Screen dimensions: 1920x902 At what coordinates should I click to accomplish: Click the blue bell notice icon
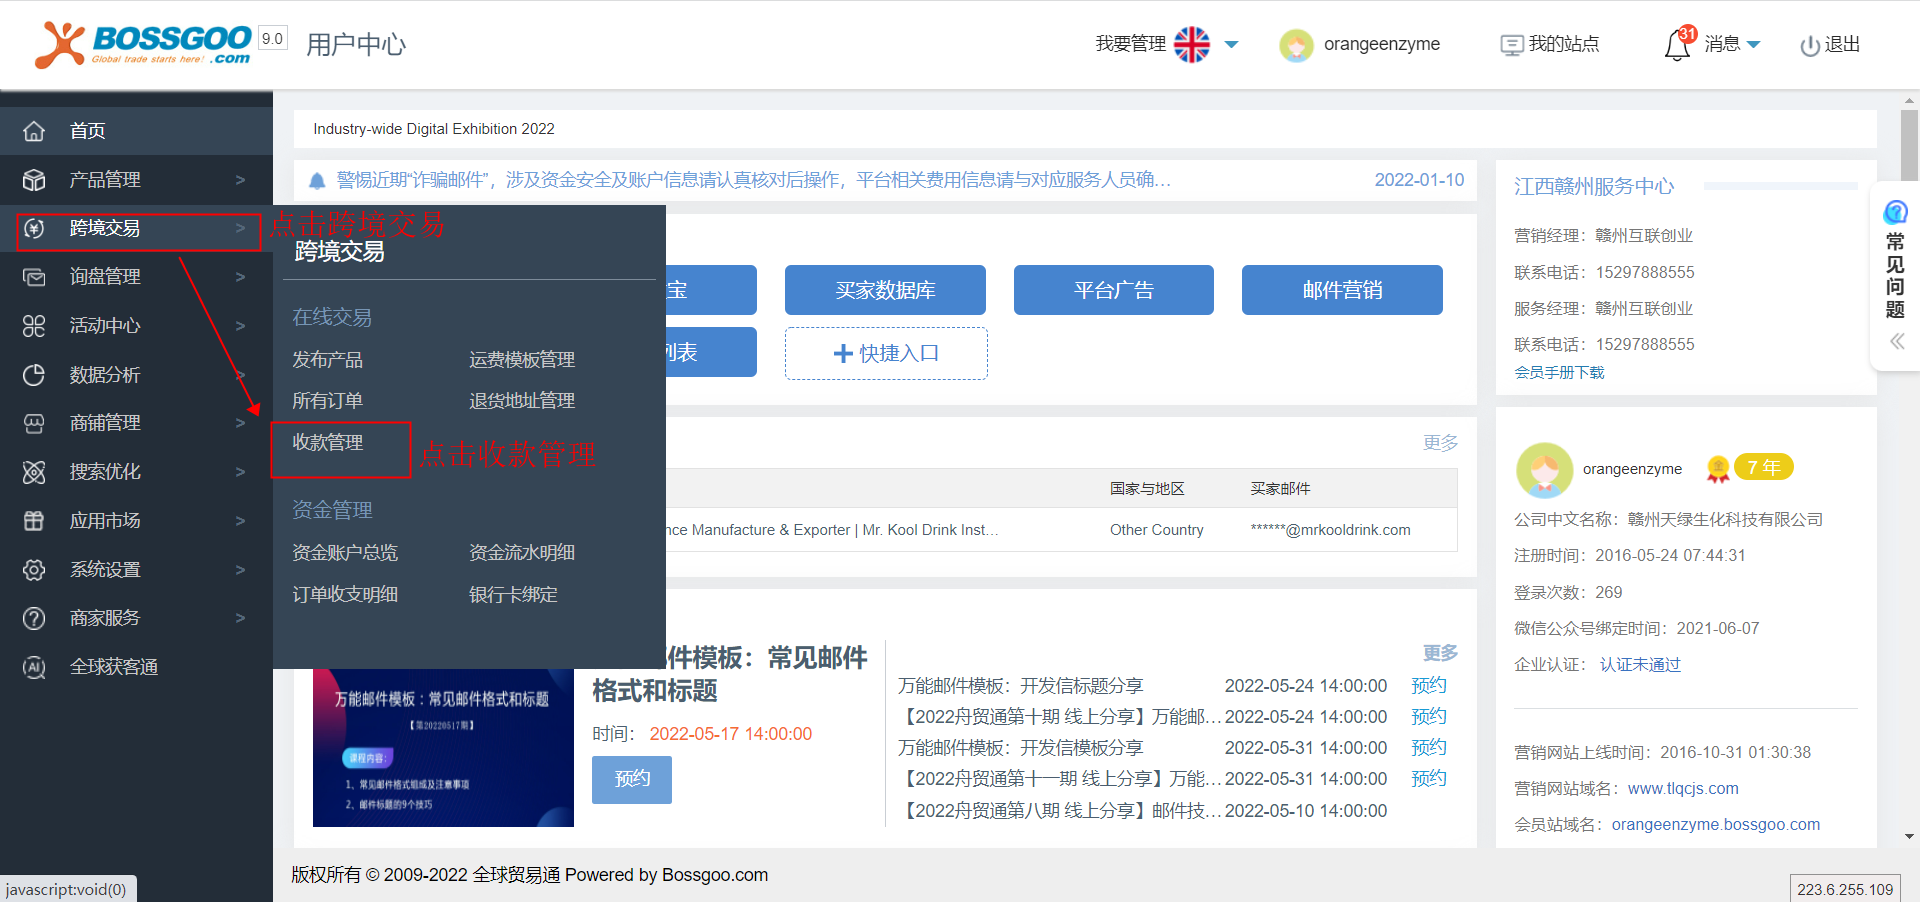pyautogui.click(x=317, y=181)
